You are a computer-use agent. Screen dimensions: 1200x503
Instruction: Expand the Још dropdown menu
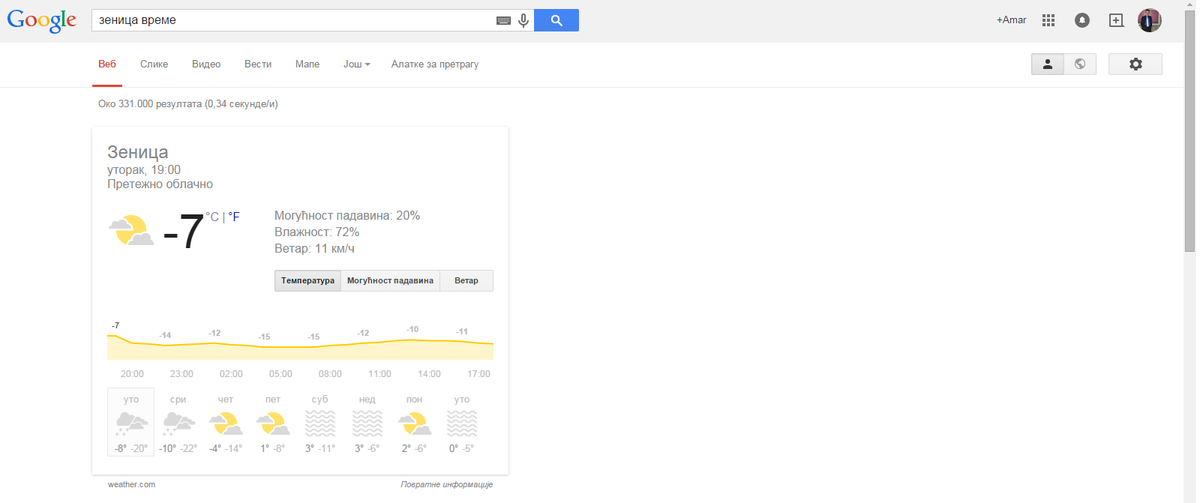coord(357,64)
